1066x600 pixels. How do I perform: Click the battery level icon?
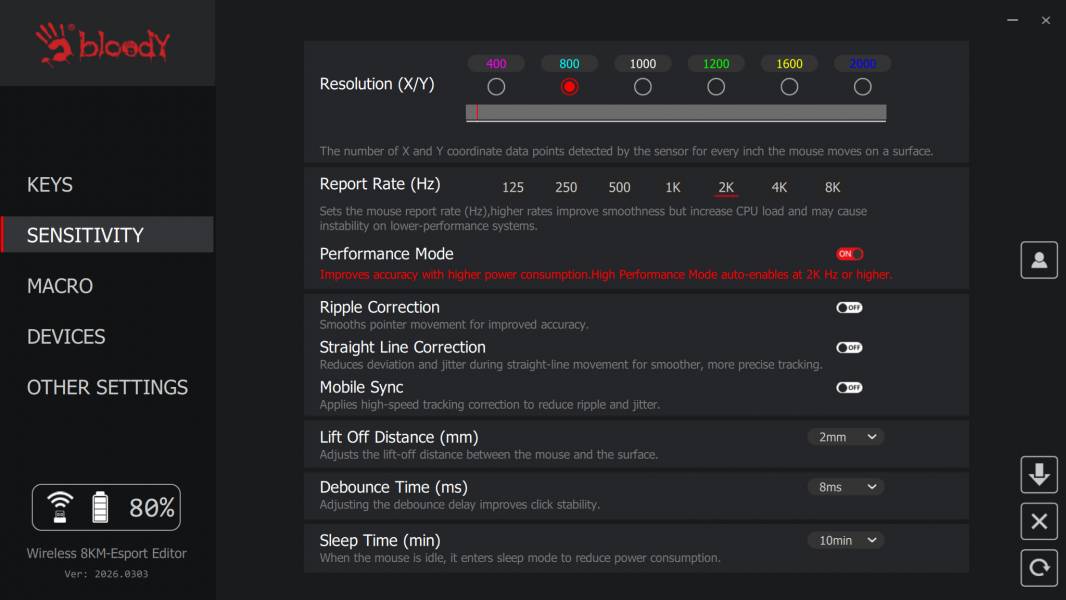click(100, 507)
